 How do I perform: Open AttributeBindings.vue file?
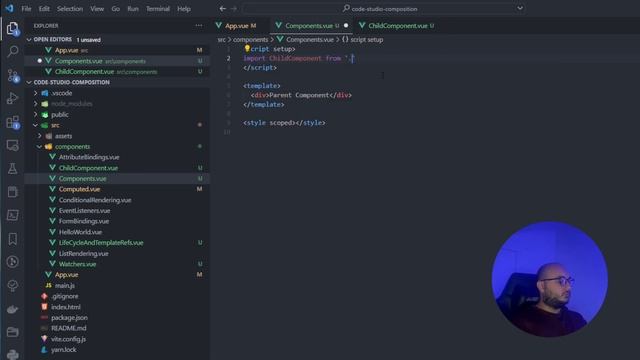coord(118,157)
